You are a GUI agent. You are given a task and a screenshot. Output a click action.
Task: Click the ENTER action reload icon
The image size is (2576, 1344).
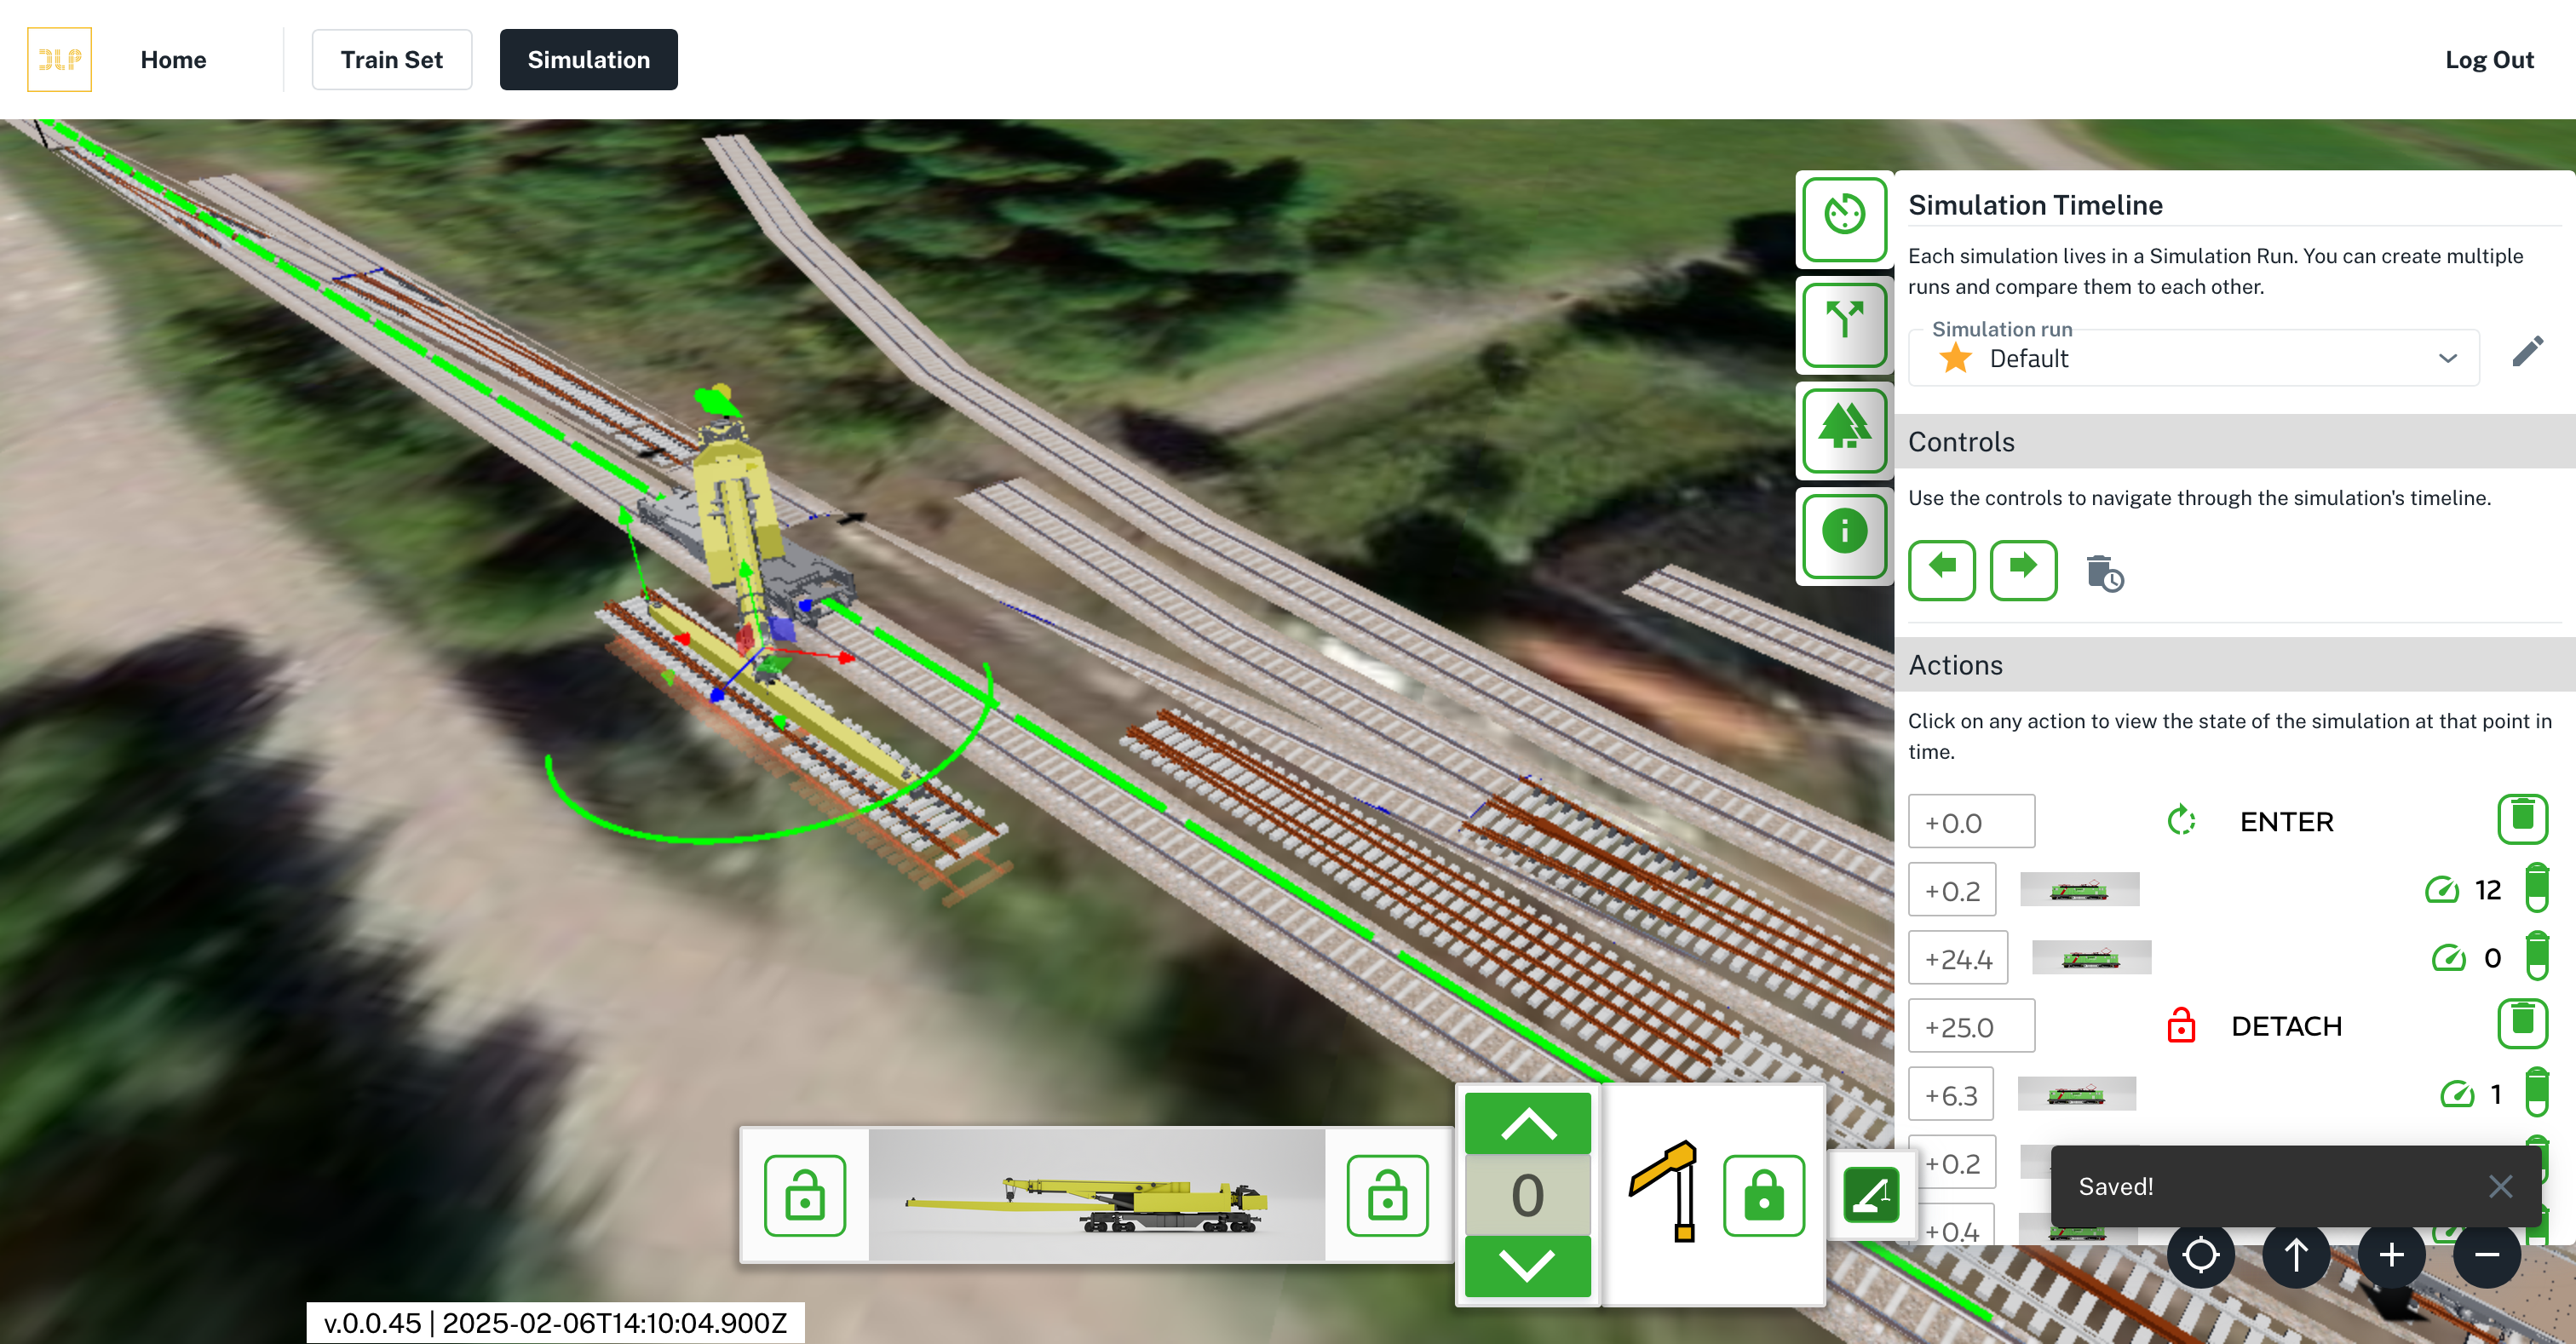coord(2181,821)
